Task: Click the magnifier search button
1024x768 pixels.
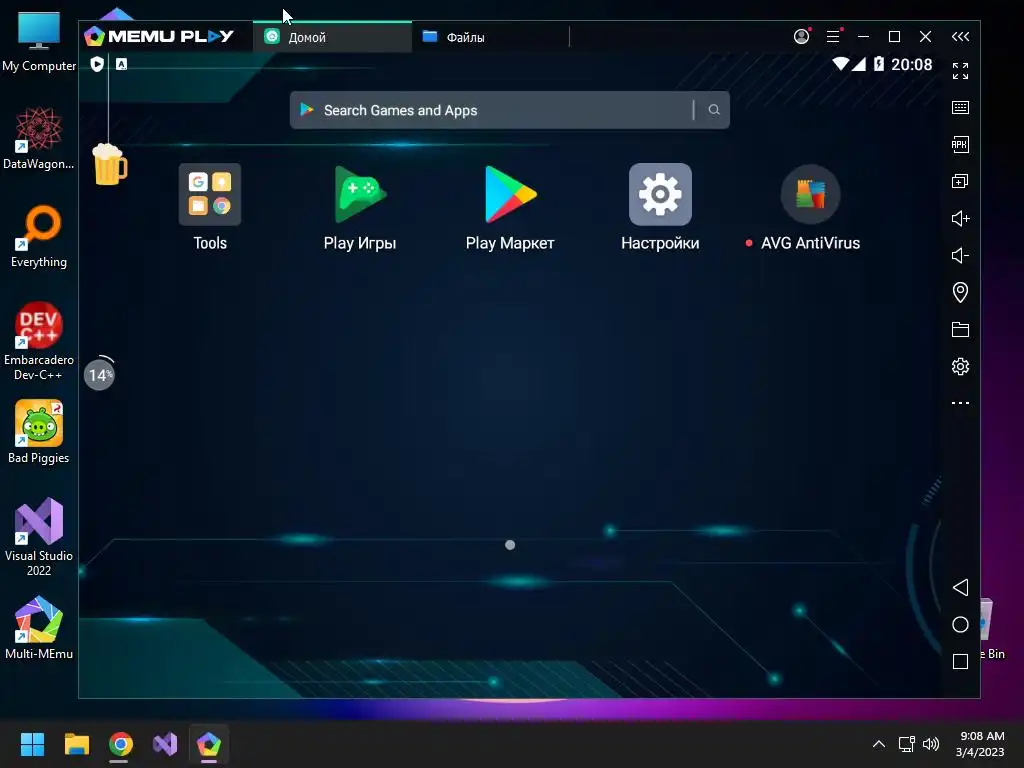Action: point(714,110)
